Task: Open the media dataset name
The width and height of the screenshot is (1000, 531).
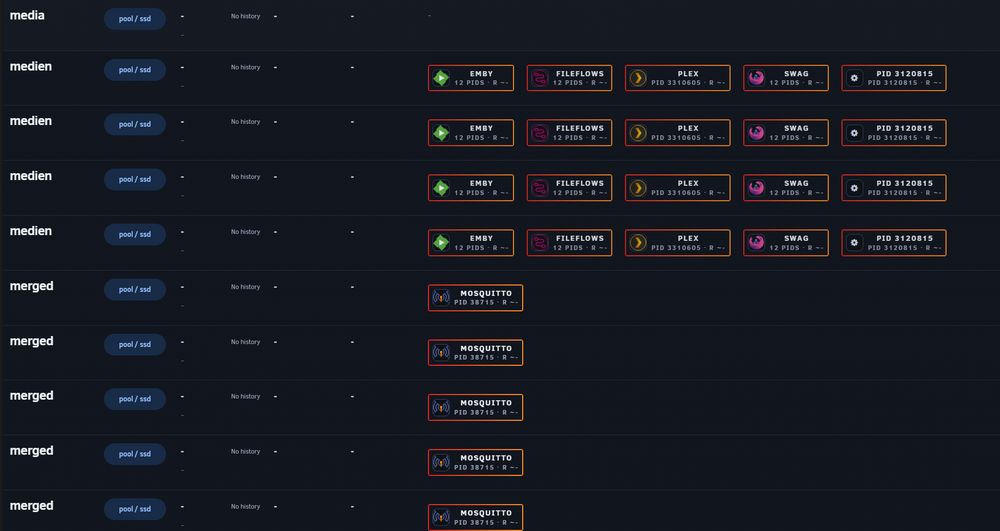Action: [27, 15]
